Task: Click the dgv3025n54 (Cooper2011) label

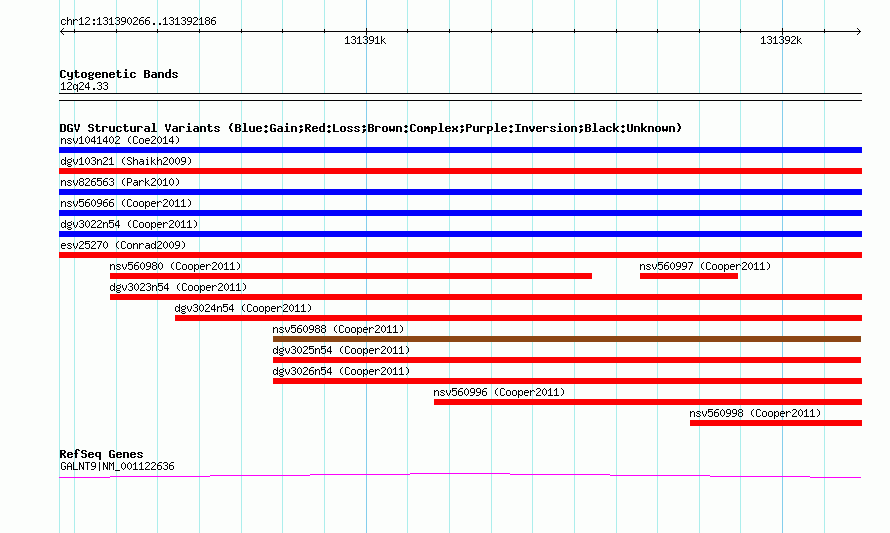Action: point(341,350)
